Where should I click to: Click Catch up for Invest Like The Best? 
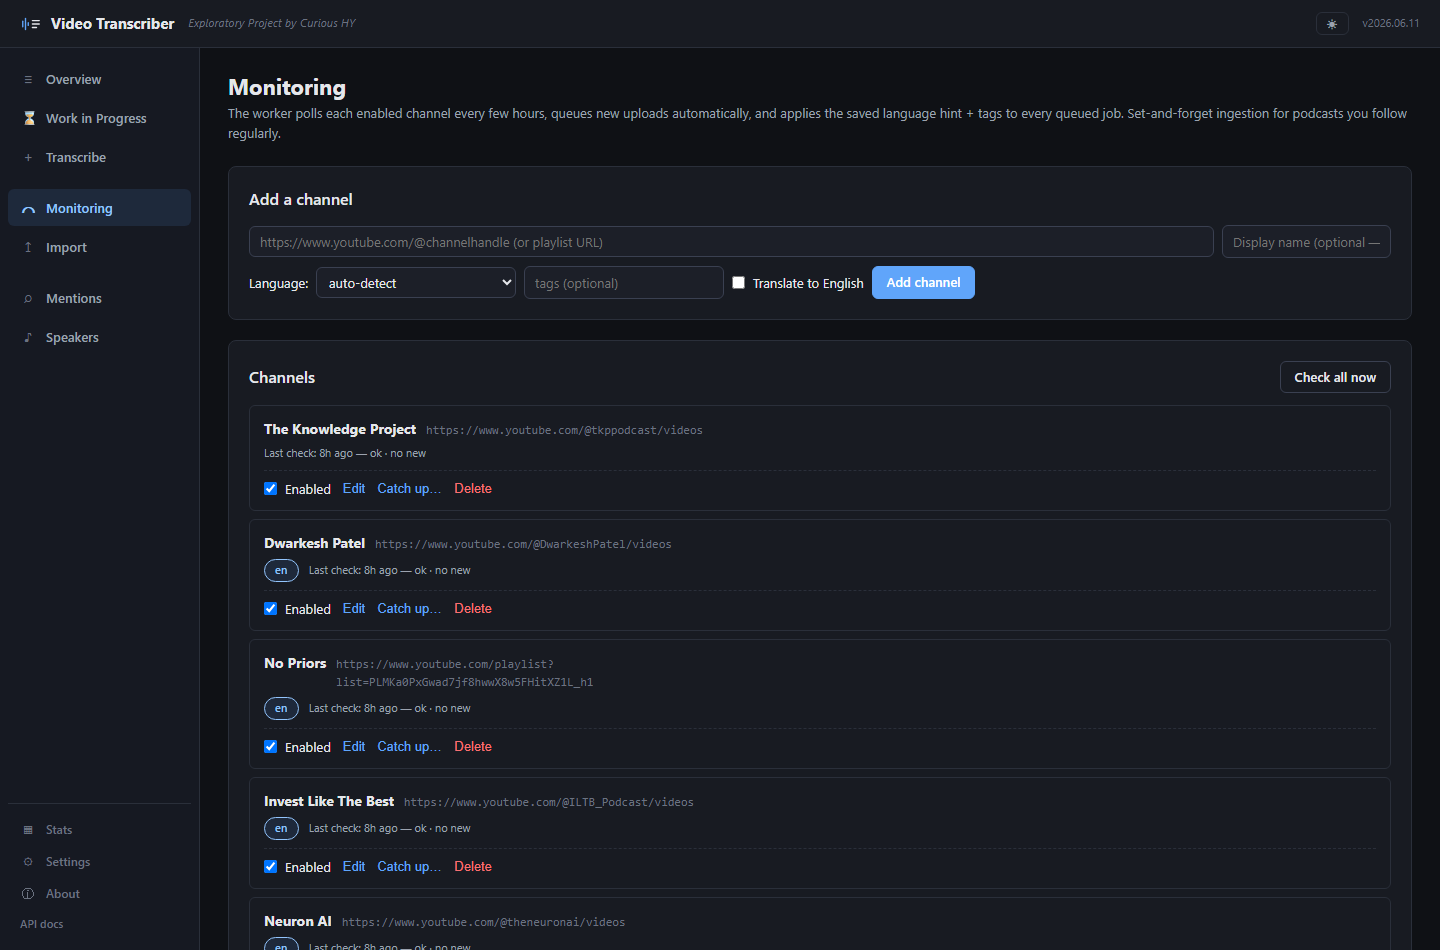click(x=409, y=867)
